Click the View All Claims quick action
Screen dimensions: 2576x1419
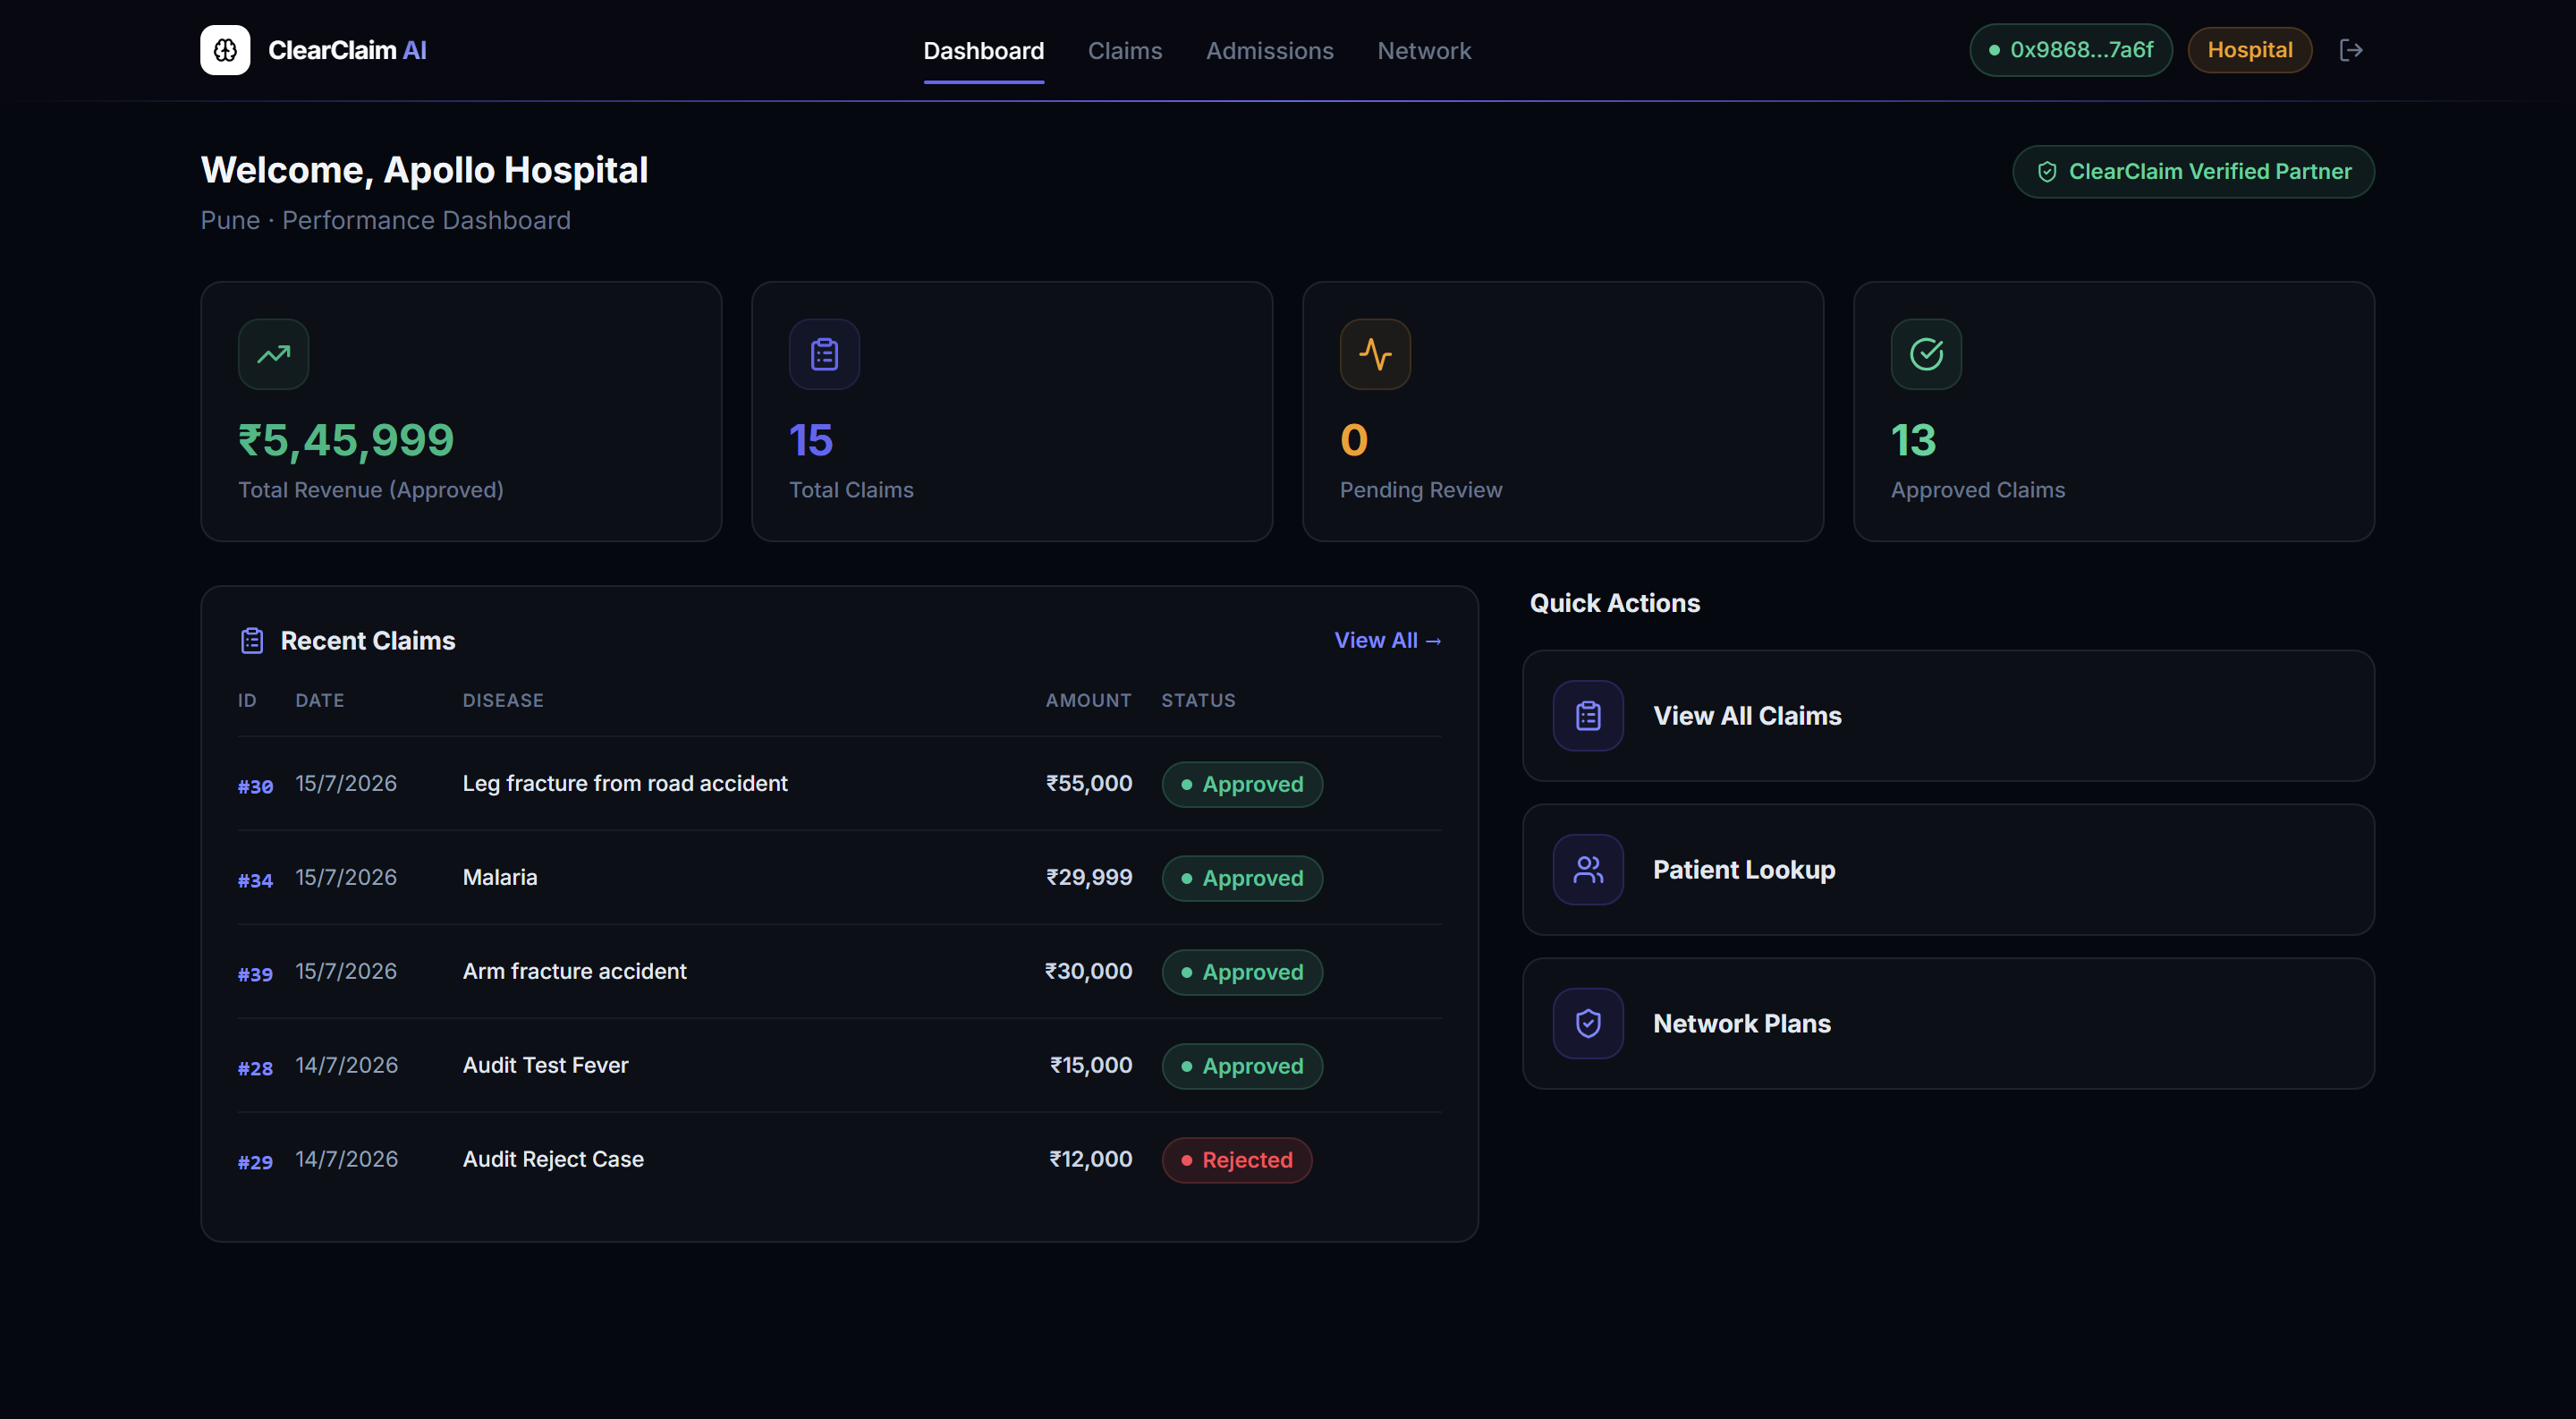(x=1948, y=716)
